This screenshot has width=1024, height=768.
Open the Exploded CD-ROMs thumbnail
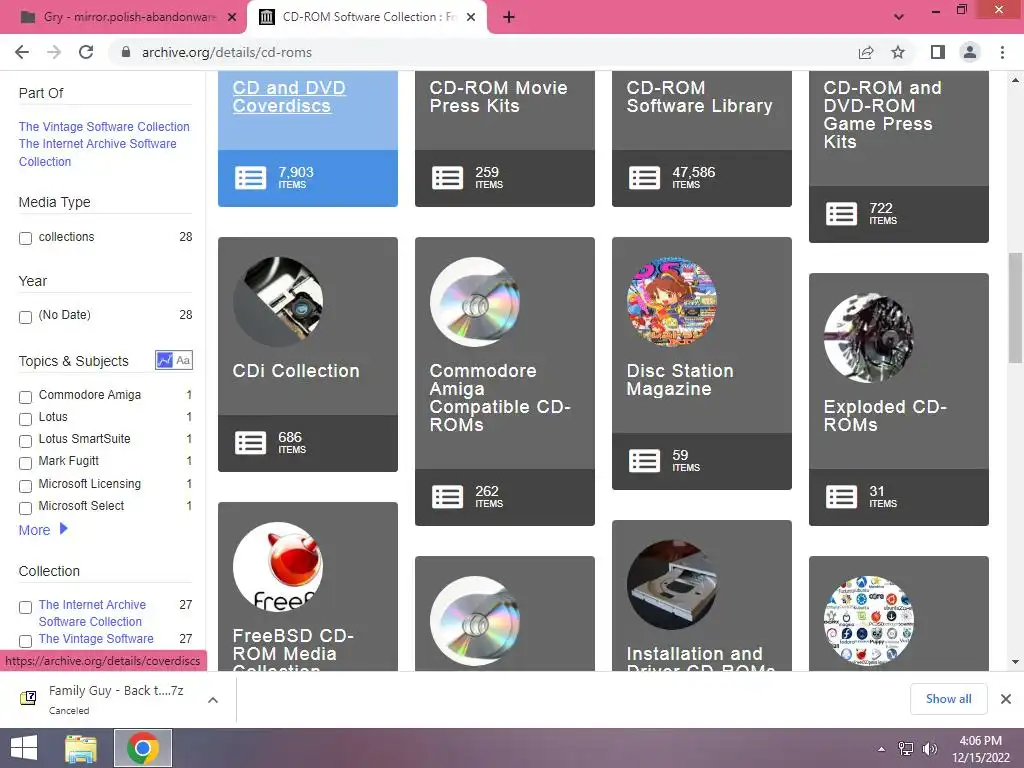[869, 338]
